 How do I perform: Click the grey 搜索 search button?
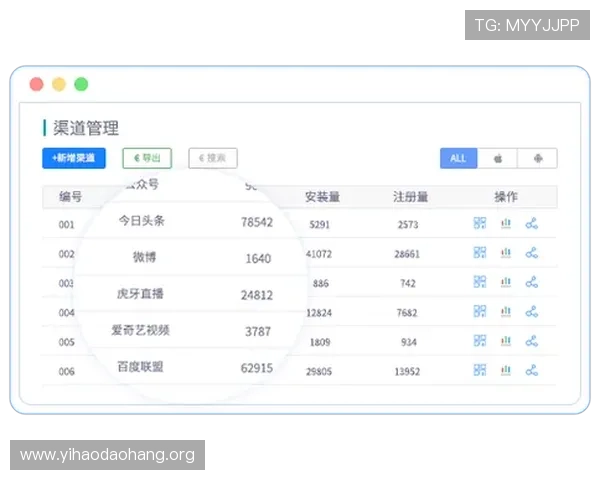[213, 158]
